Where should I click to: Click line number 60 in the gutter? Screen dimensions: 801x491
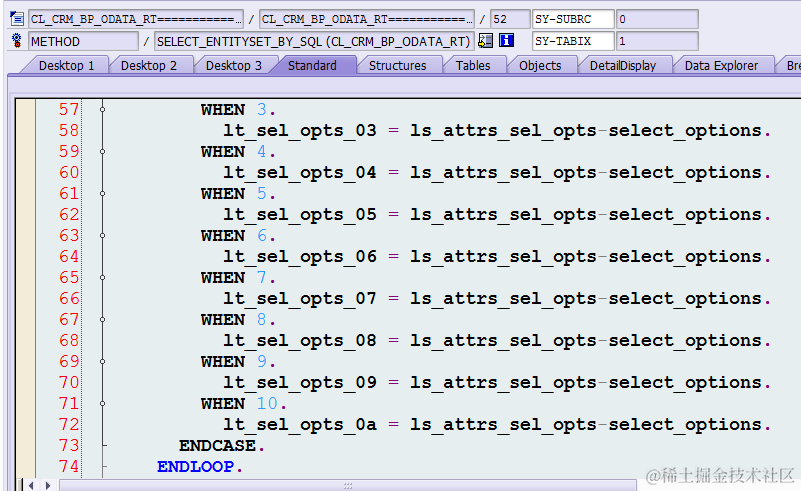69,172
